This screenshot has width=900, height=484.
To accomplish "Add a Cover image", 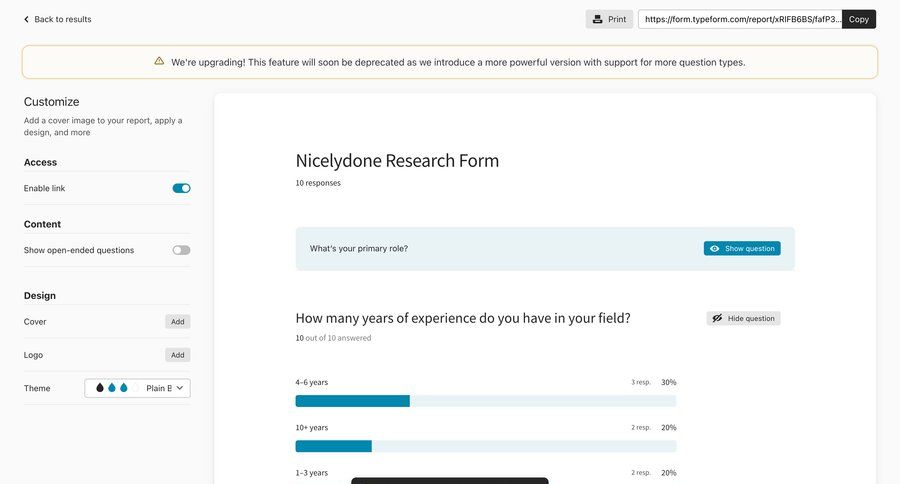I will [177, 322].
